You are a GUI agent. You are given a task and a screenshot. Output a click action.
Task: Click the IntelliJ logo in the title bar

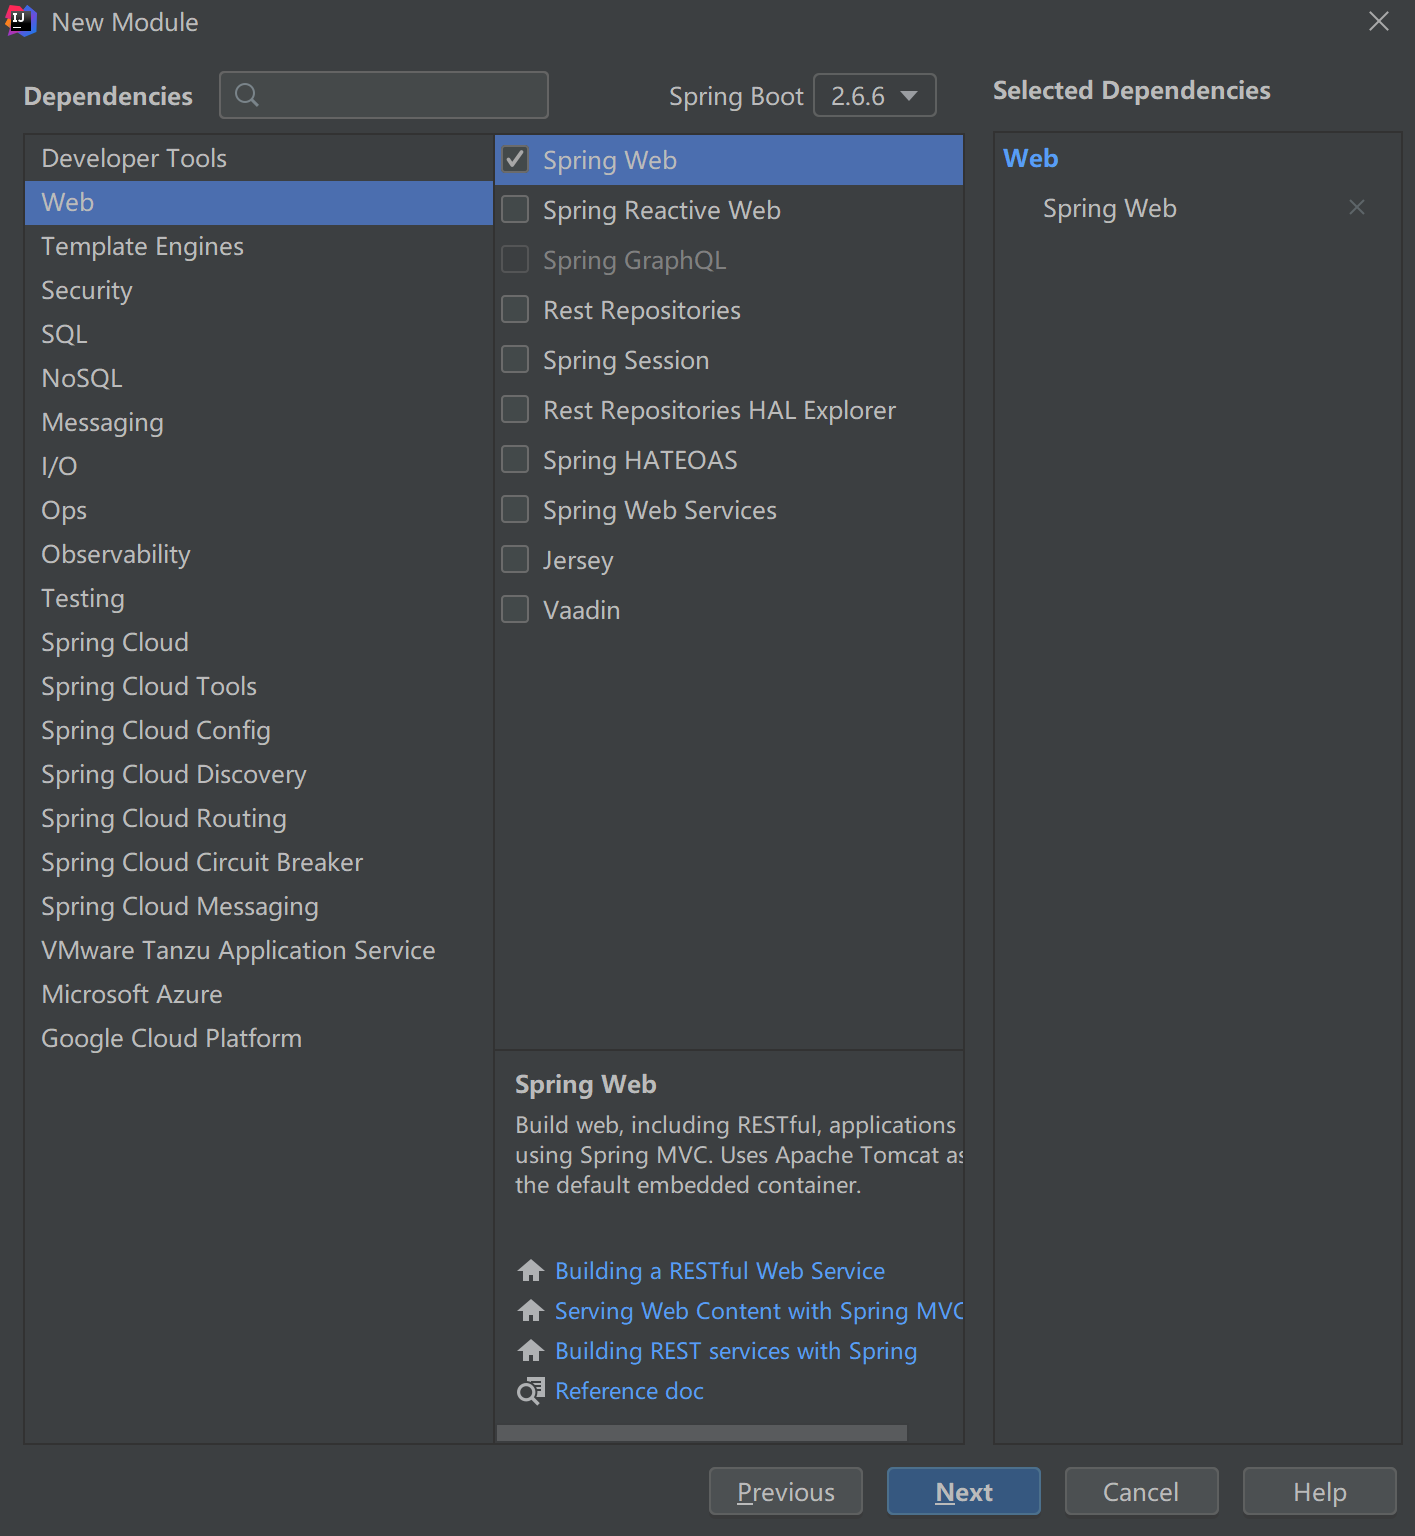[20, 21]
